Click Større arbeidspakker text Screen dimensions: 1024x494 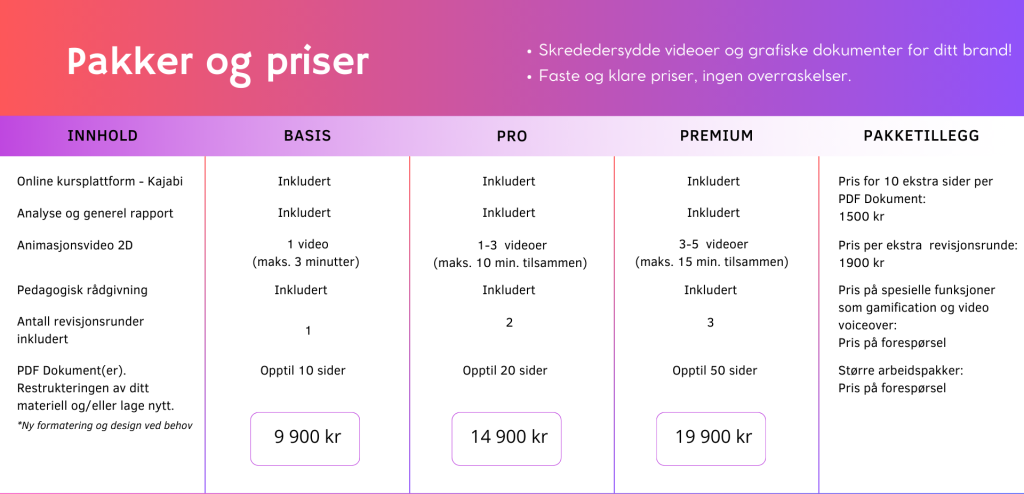[900, 371]
